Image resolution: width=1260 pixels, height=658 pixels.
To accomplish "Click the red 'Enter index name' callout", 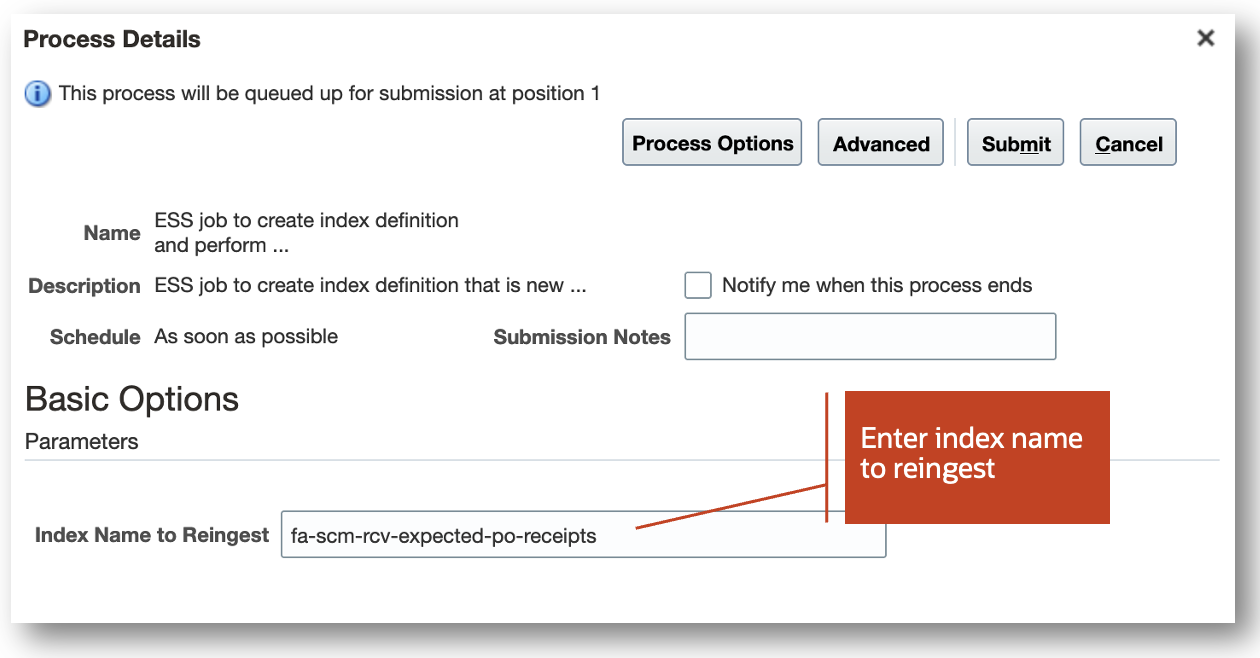I will pyautogui.click(x=976, y=455).
